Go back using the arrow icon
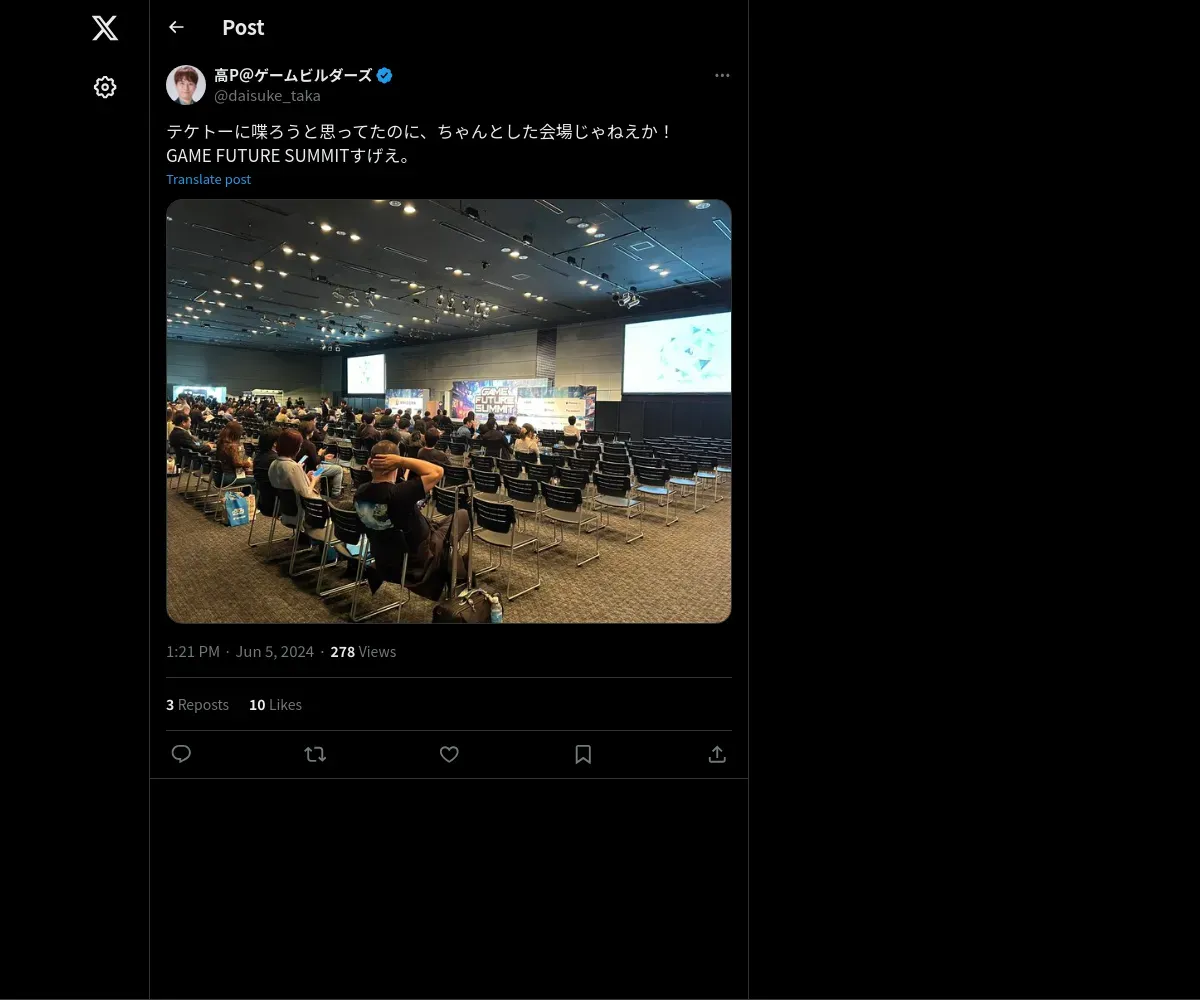1200x1000 pixels. 176,27
